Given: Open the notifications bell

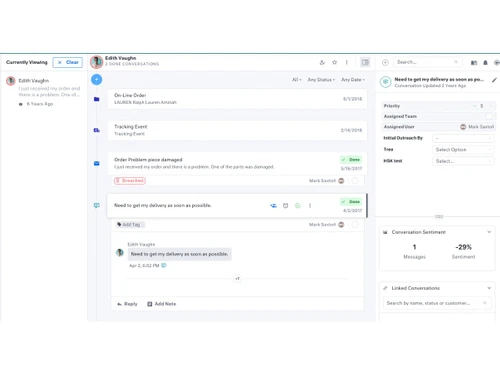Looking at the screenshot, I should pos(485,62).
